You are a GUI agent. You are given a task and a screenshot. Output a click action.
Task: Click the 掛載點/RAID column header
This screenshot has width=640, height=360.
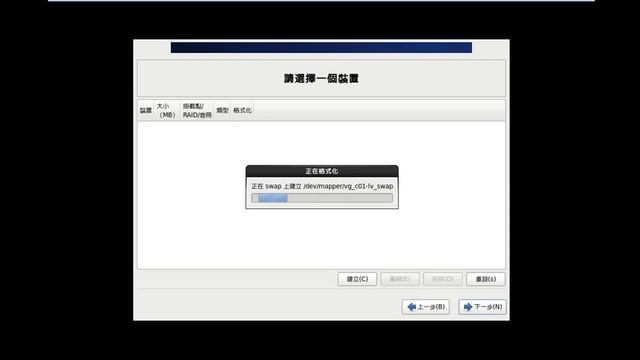coord(197,111)
